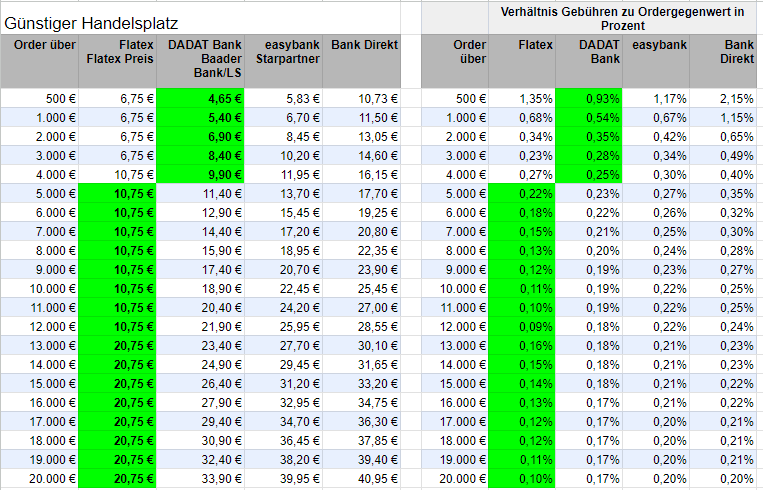Click the '5,83 €' easybank cell
This screenshot has height=490, width=763.
[284, 99]
